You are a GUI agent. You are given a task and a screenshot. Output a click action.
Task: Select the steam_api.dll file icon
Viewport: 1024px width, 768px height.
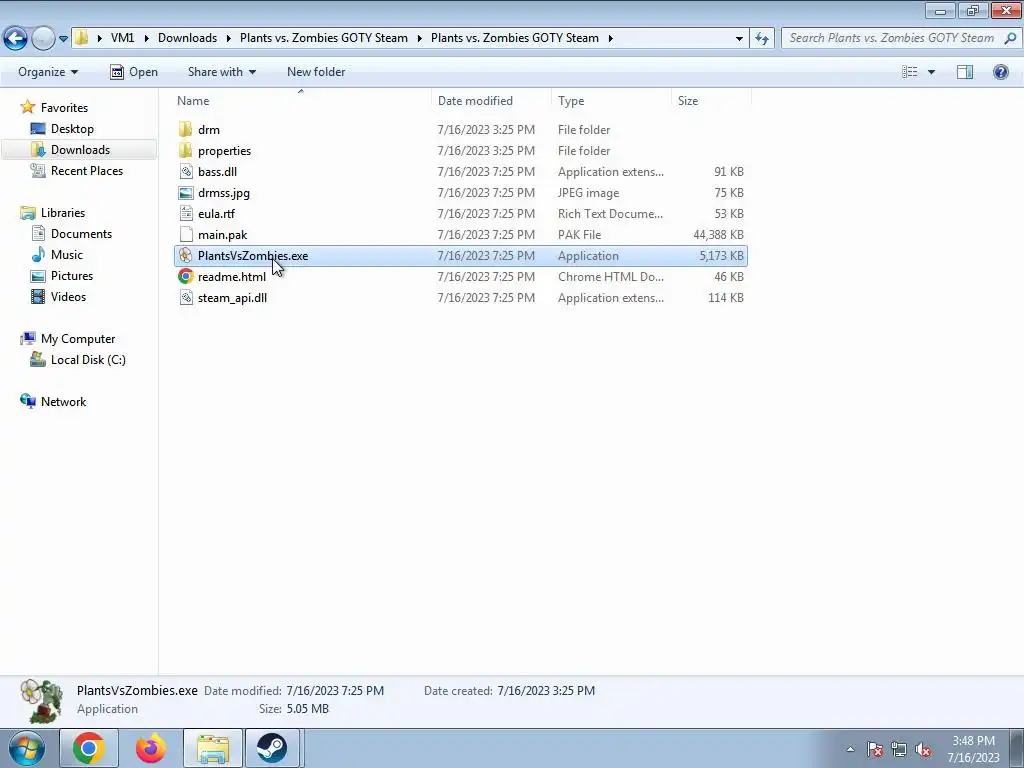tap(185, 298)
